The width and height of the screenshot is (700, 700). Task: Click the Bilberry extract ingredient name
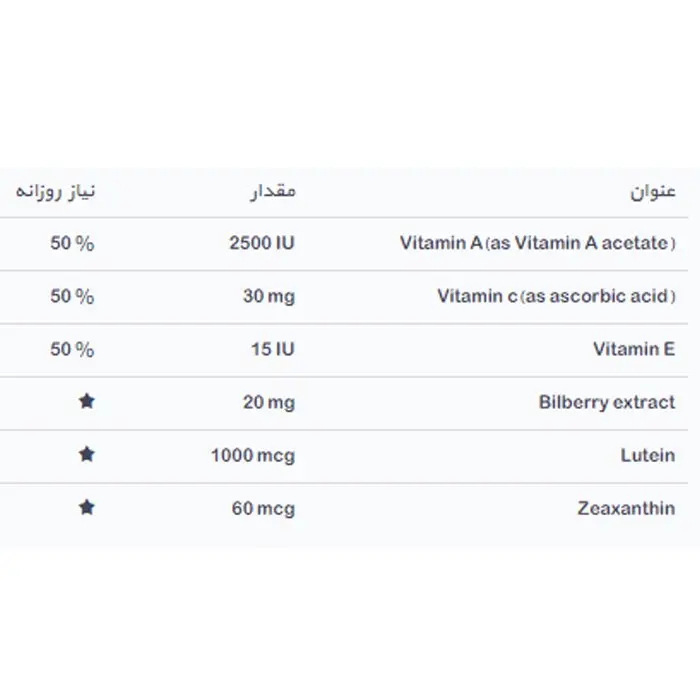point(607,402)
